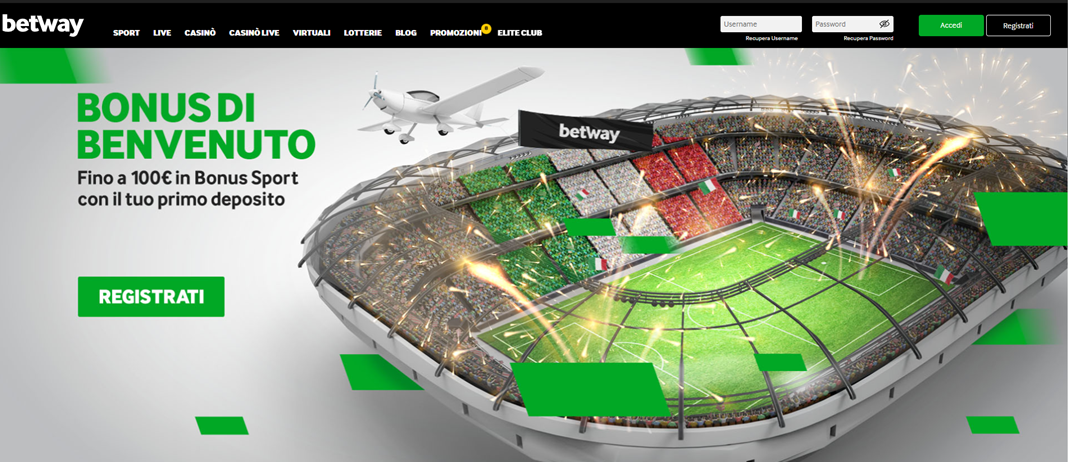Screen dimensions: 1068x462
Task: Click the large green REGISTRATI banner button
Action: pos(151,296)
